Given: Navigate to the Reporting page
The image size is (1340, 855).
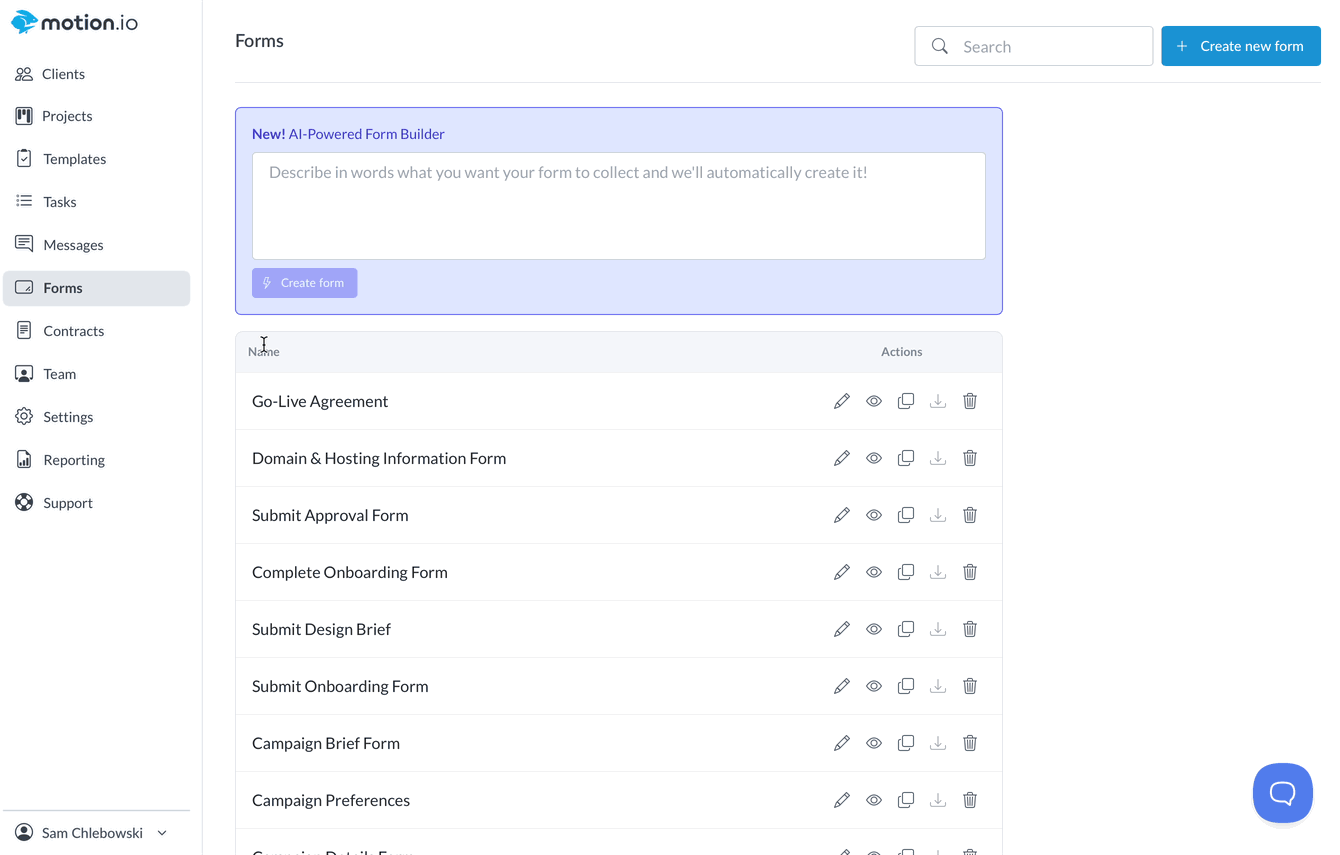Looking at the screenshot, I should point(74,460).
